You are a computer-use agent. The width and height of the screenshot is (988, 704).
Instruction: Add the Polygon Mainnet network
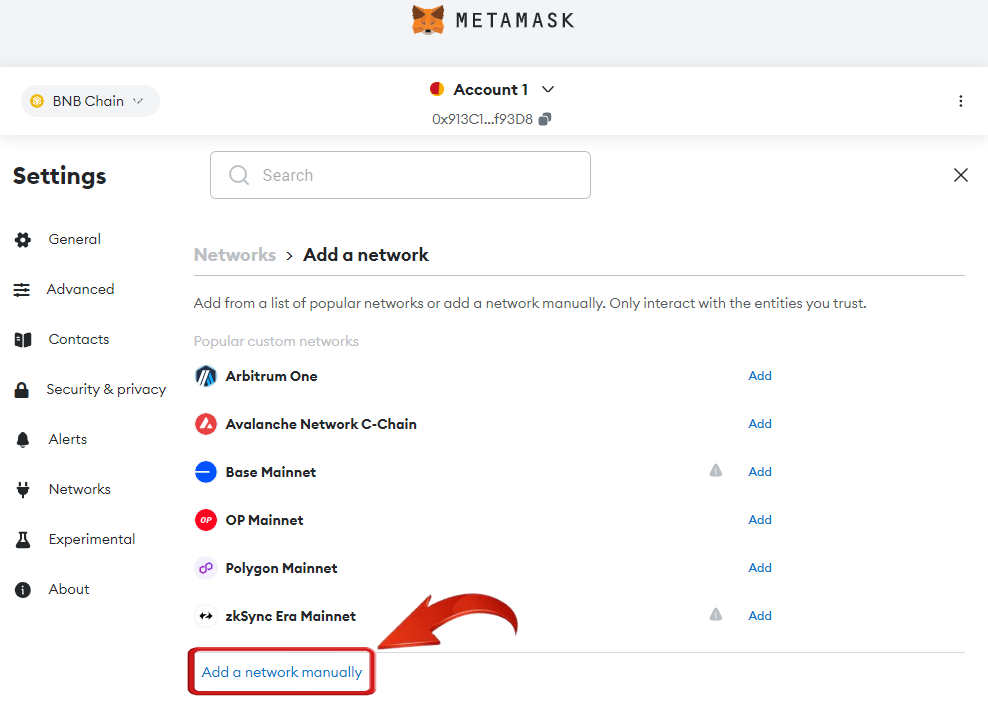pos(760,568)
